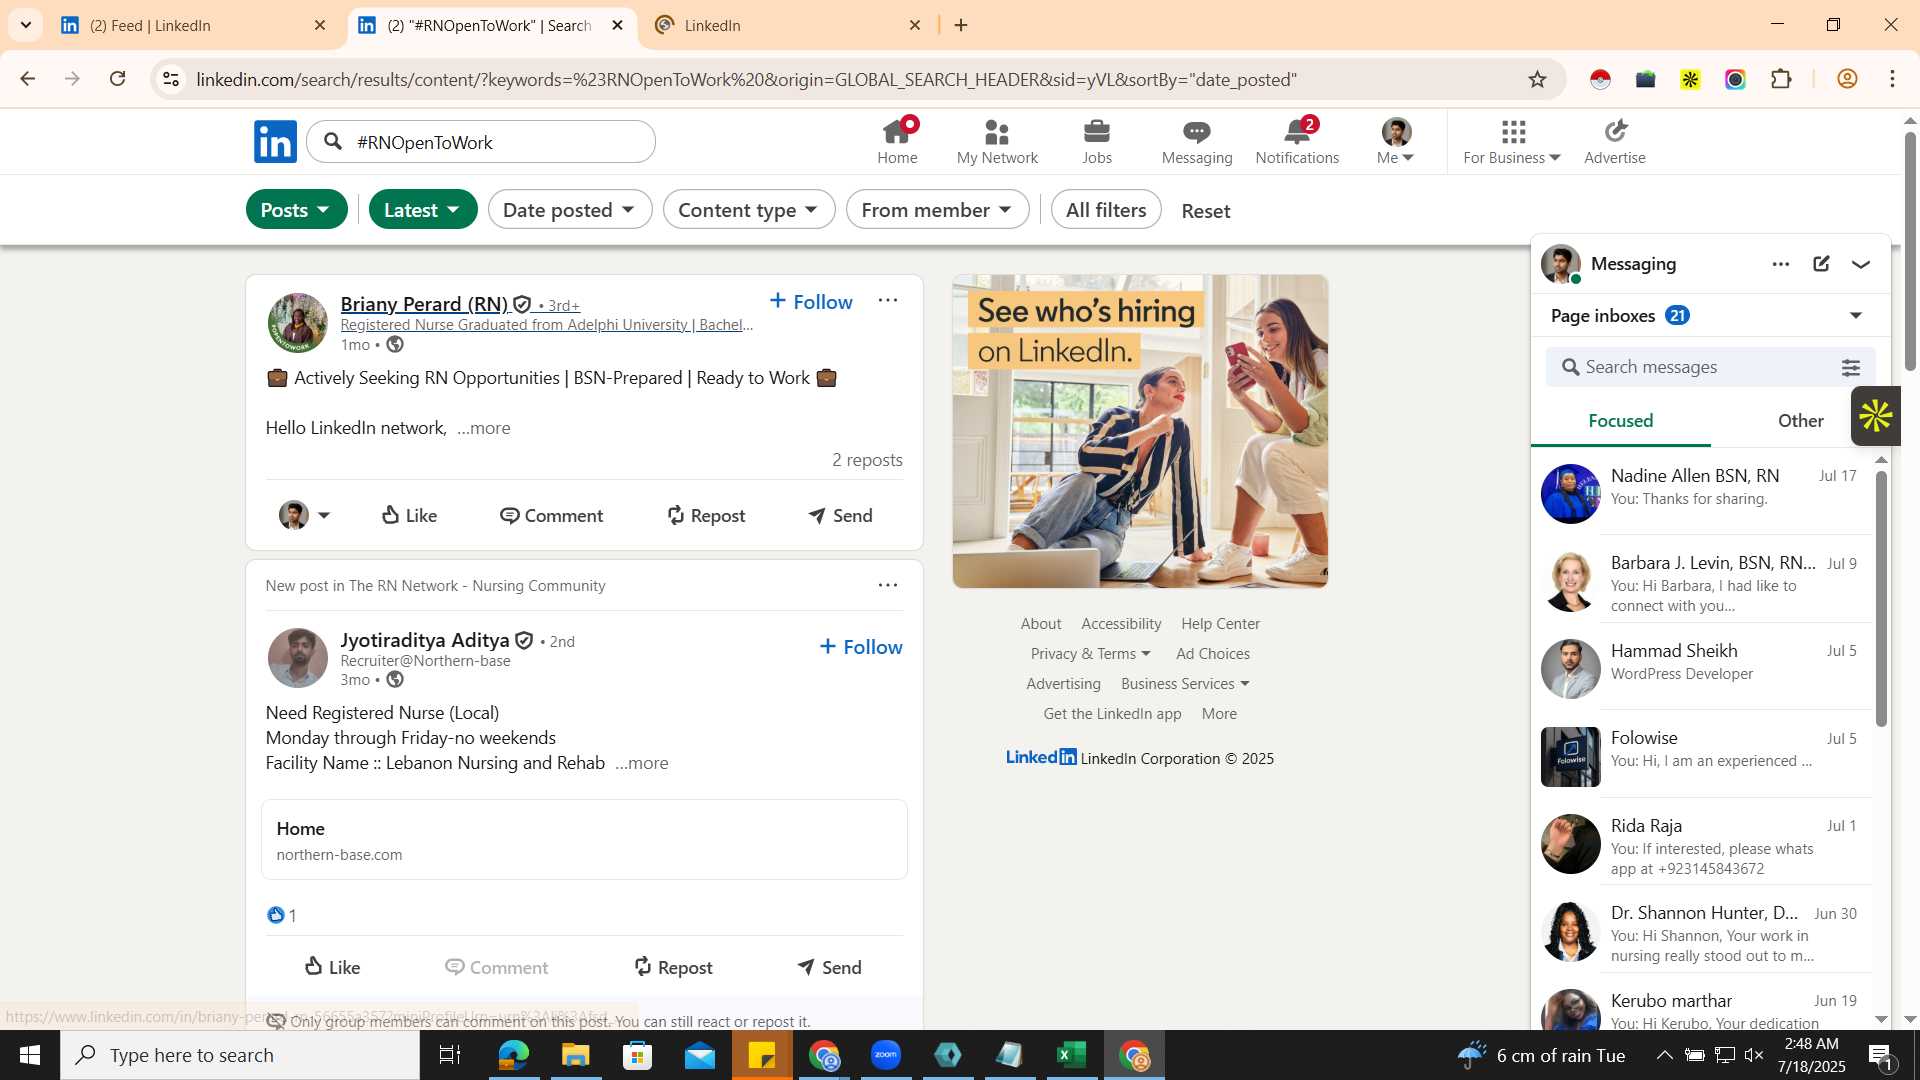This screenshot has width=1920, height=1080.
Task: Open the Home nav icon
Action: point(897,141)
